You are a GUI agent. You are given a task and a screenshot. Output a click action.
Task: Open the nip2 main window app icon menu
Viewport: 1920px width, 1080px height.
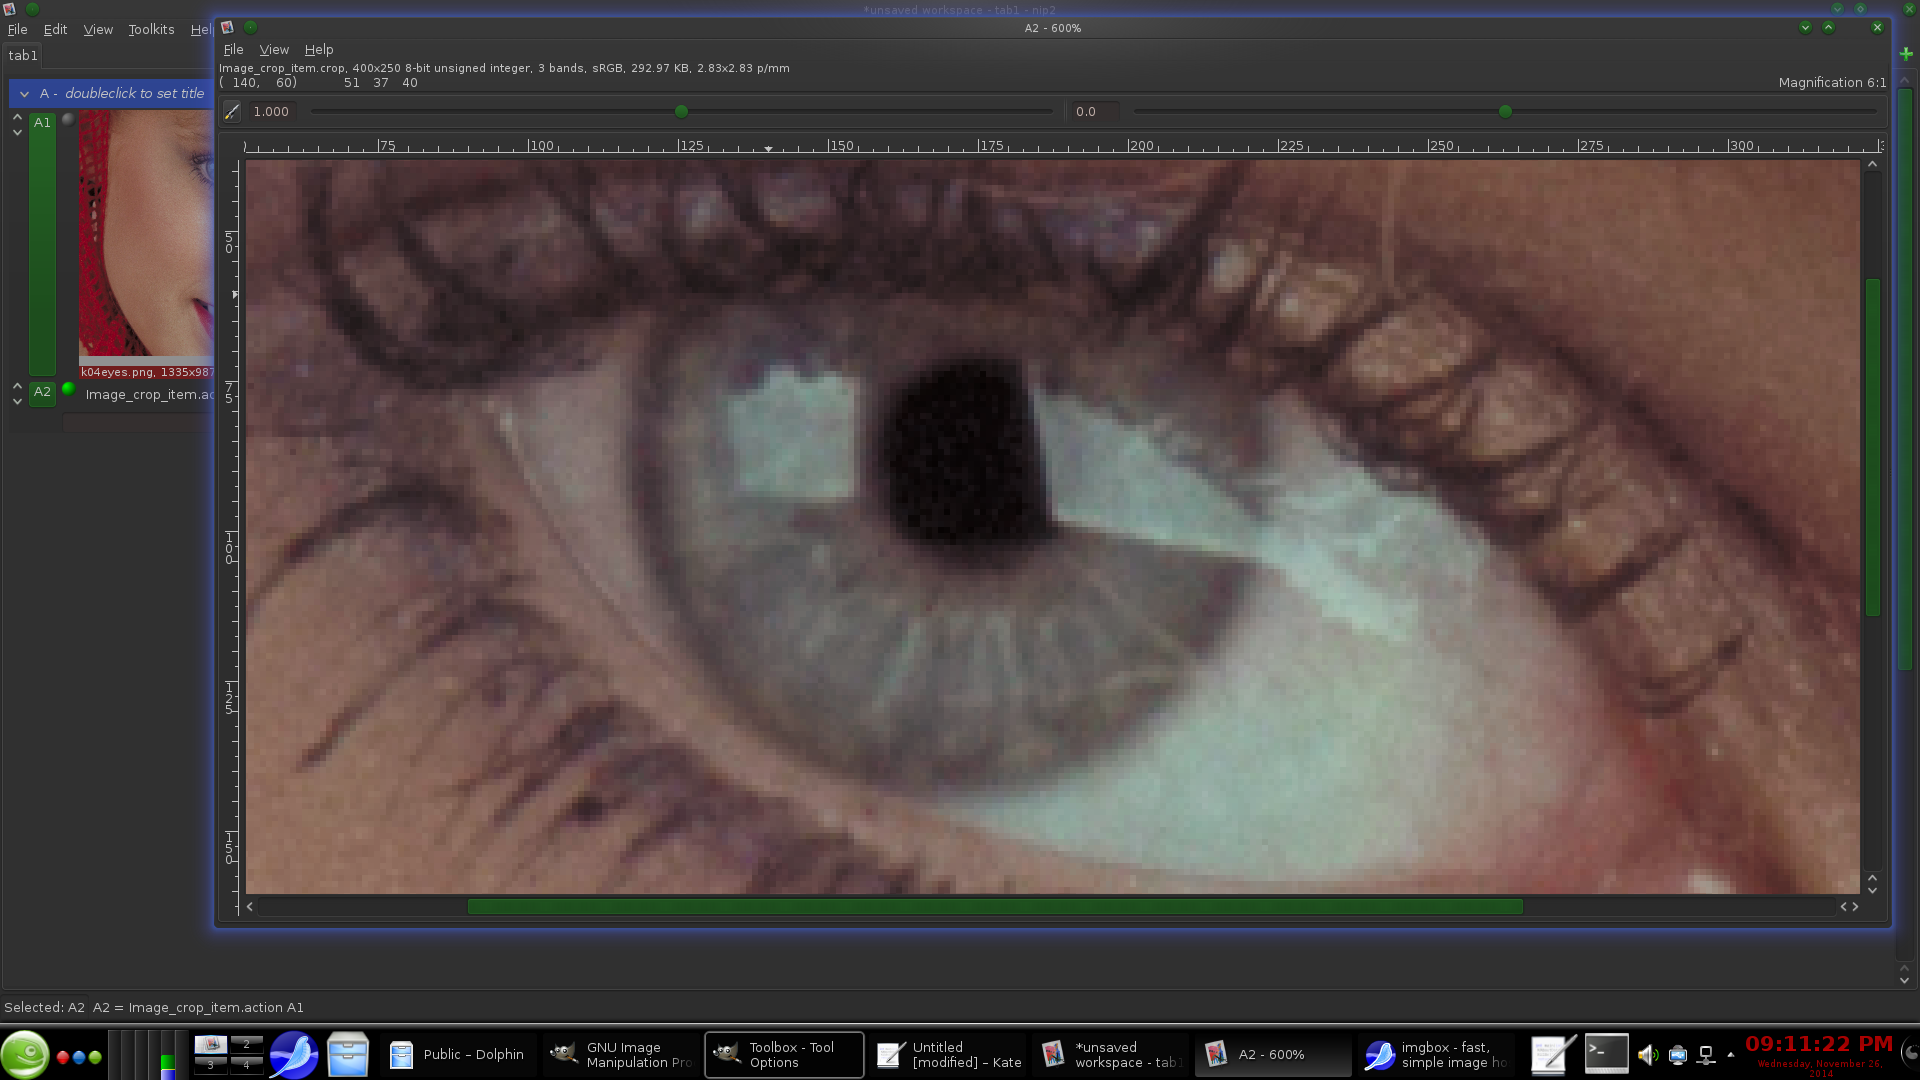[9, 9]
